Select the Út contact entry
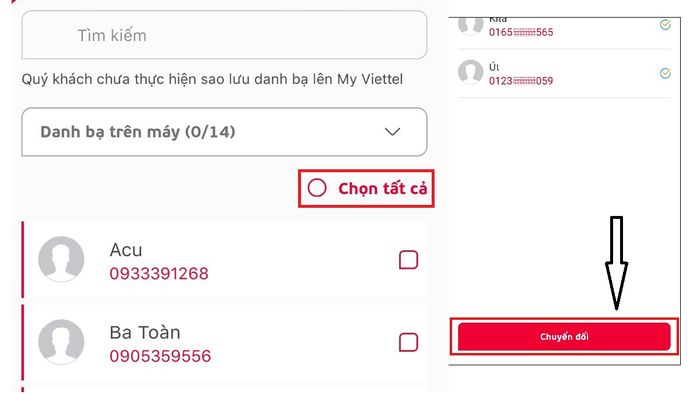This screenshot has width=700, height=394. click(x=564, y=73)
